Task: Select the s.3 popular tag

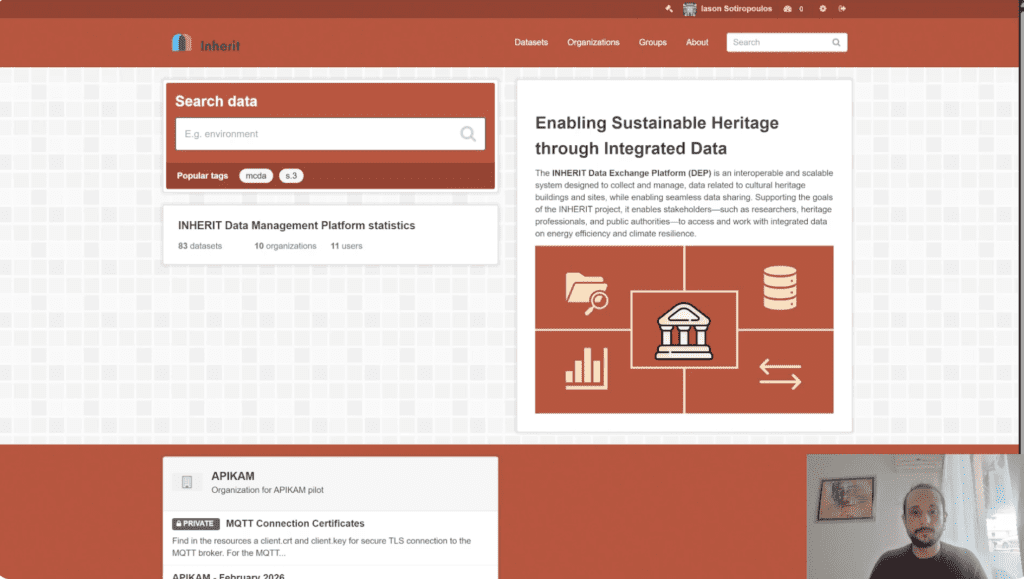Action: coord(291,176)
